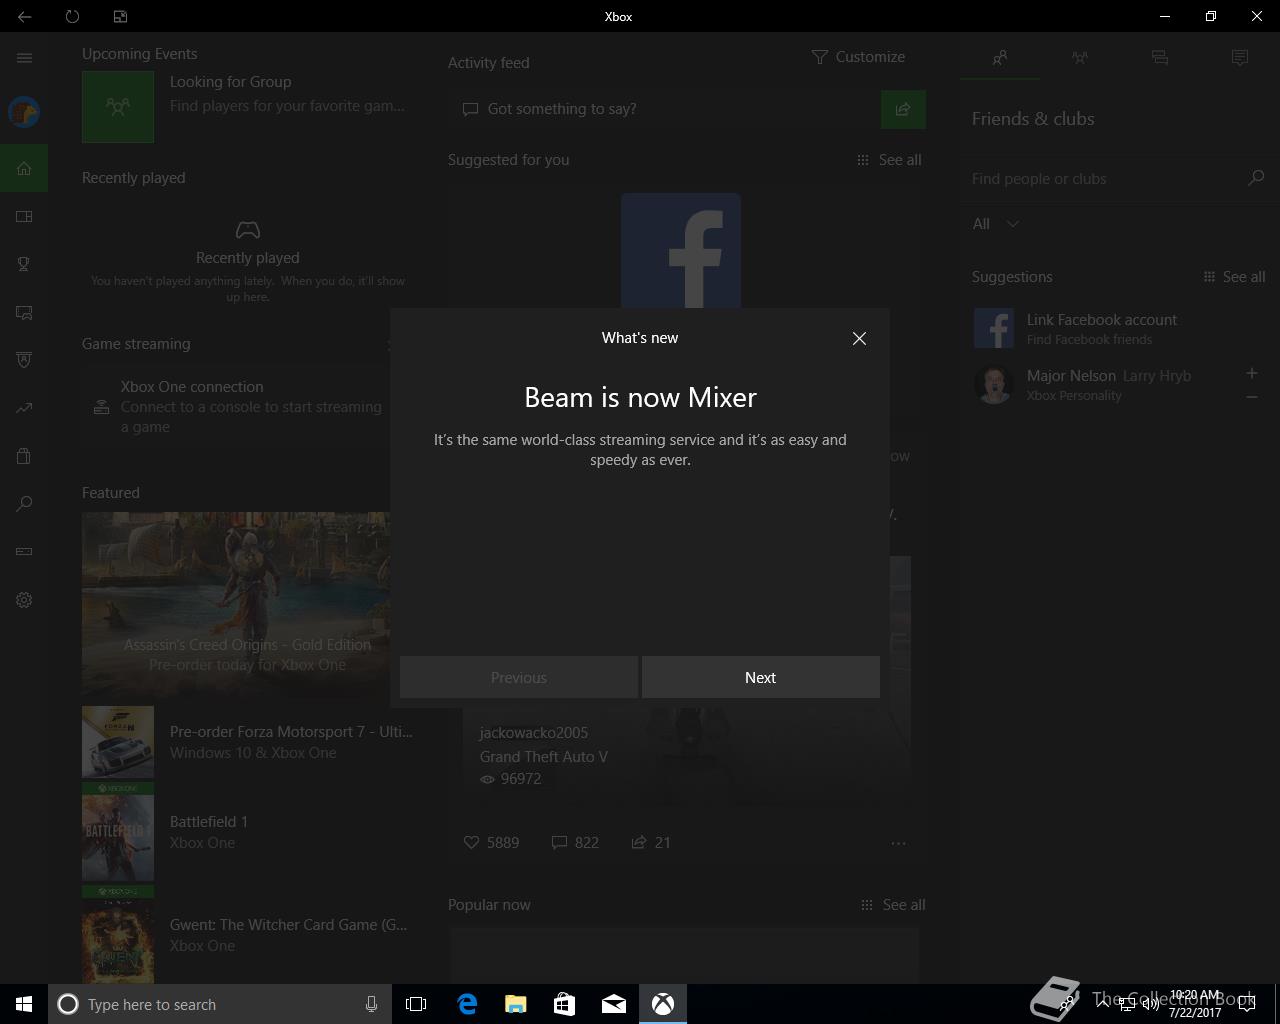Viewport: 1280px width, 1024px height.
Task: Open Achievements trophy icon in sidebar
Action: point(24,264)
